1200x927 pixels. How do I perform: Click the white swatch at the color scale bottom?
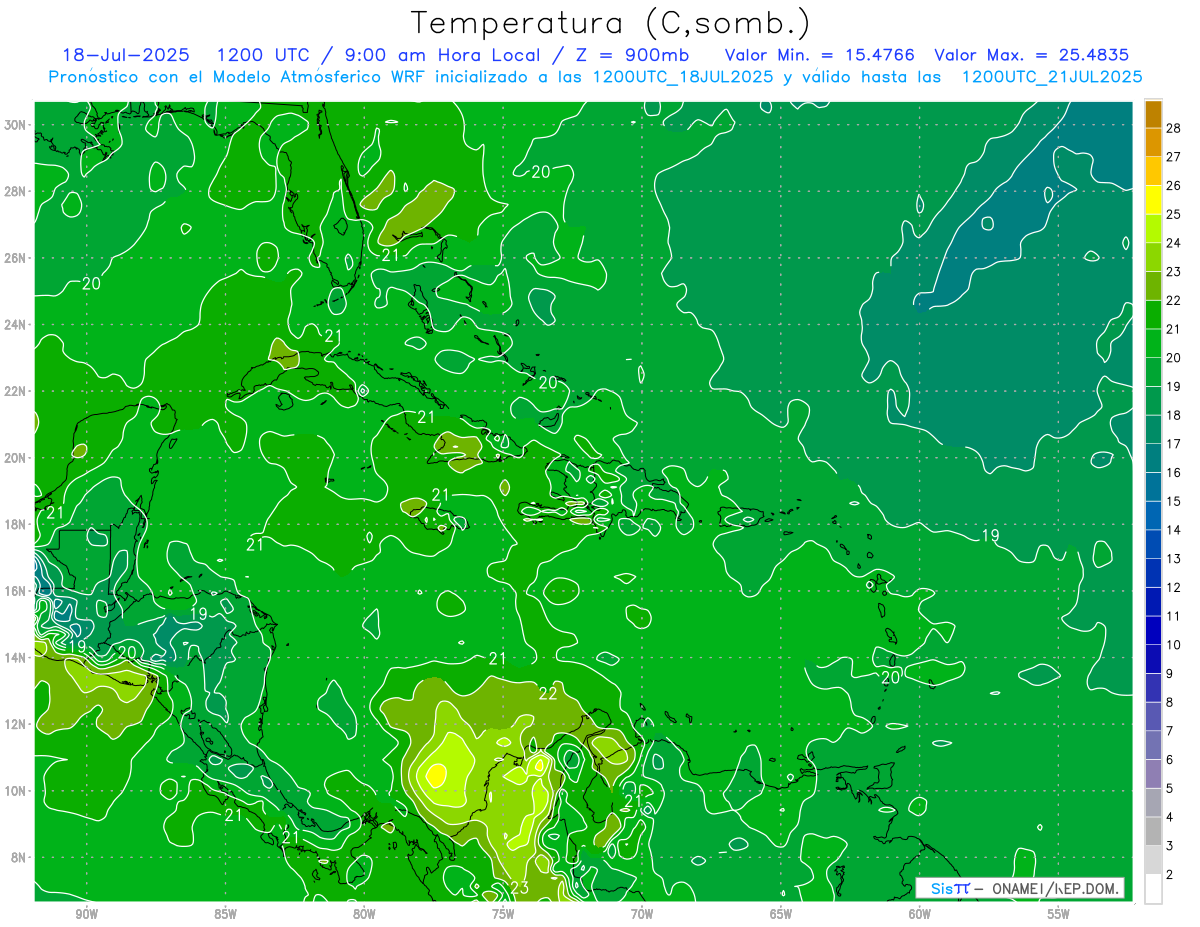click(1153, 889)
